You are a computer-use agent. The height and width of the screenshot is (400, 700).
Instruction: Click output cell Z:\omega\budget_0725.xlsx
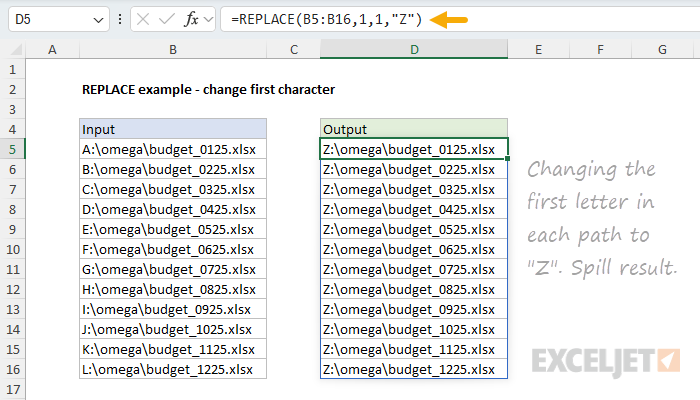point(414,269)
